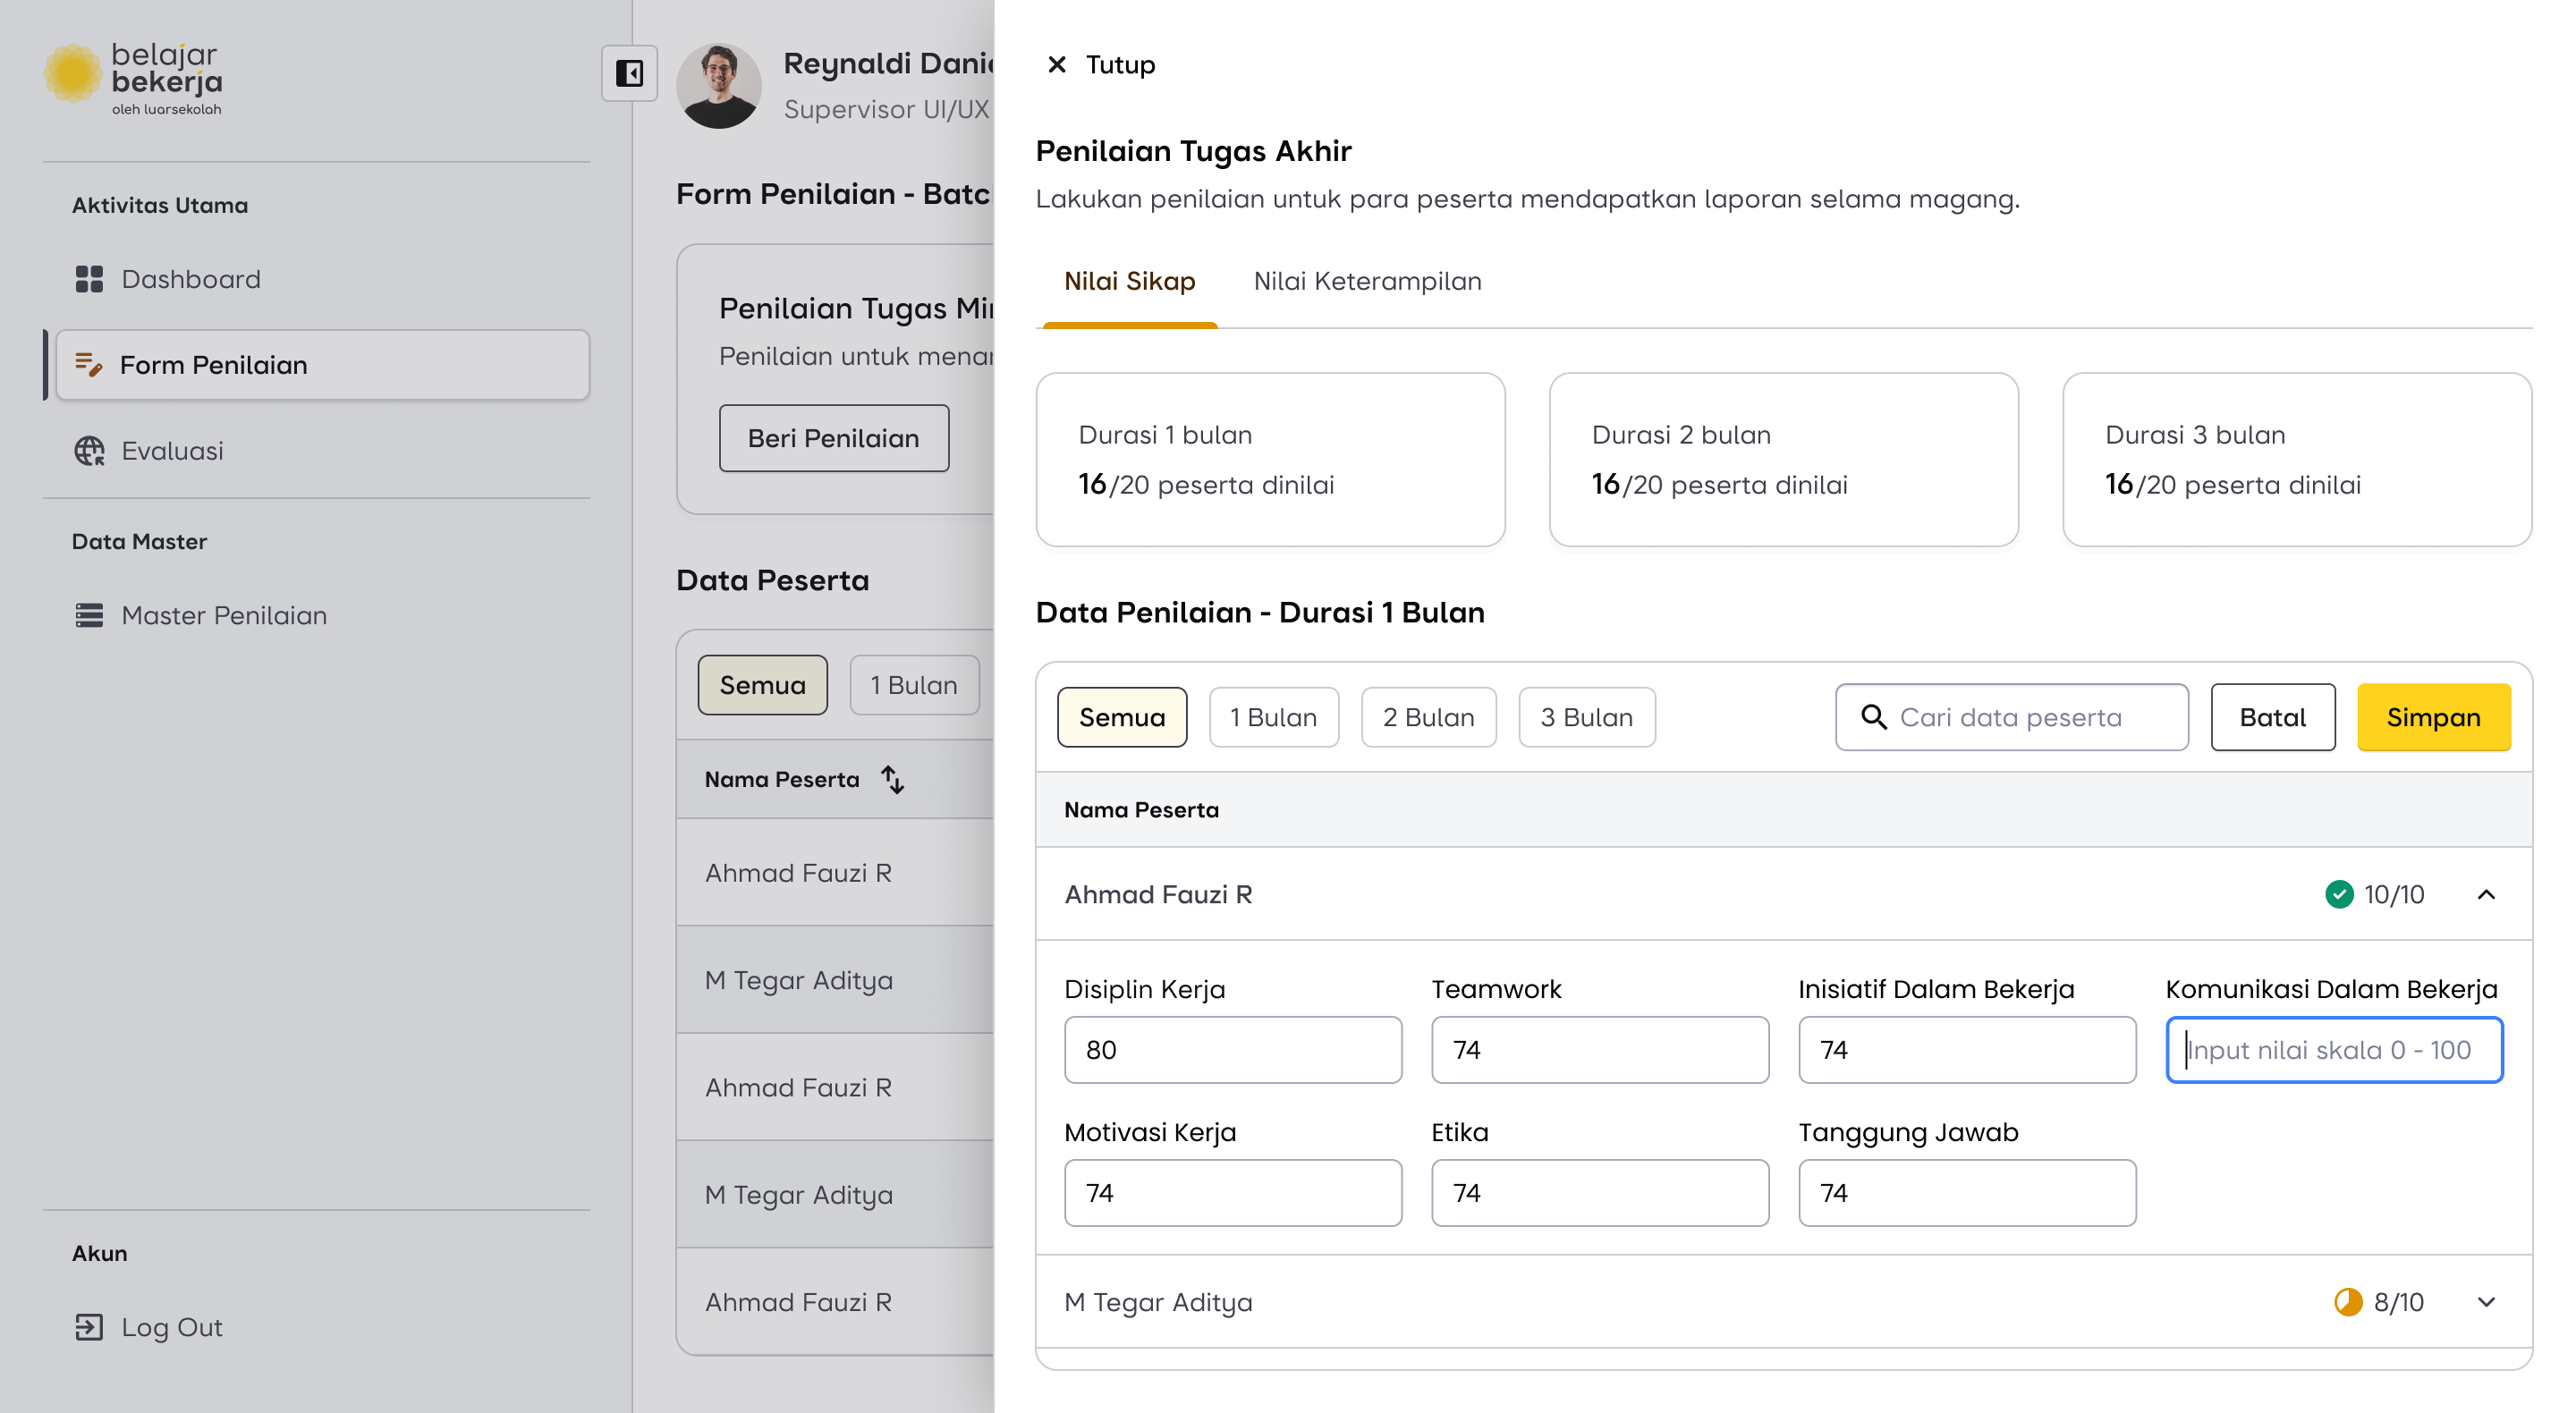Collapse Ahmad Fauzi R row chevron

2486,894
